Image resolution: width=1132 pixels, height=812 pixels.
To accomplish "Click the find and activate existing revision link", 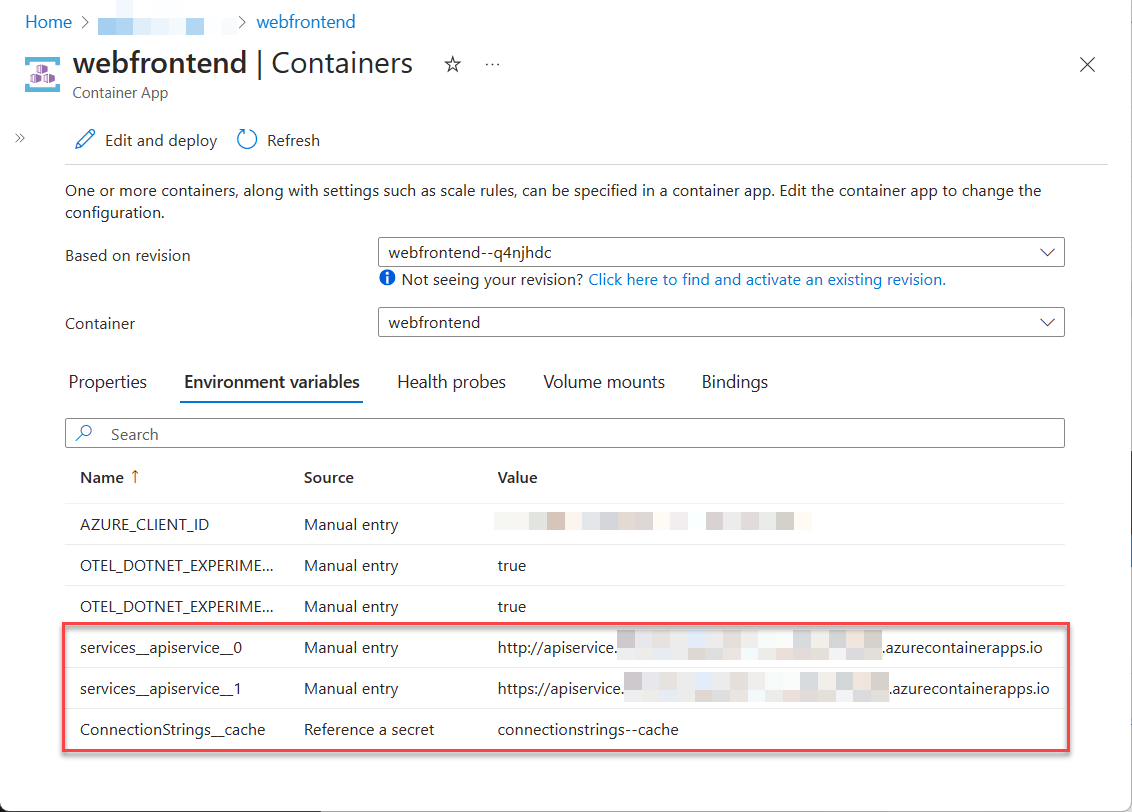I will click(x=766, y=280).
